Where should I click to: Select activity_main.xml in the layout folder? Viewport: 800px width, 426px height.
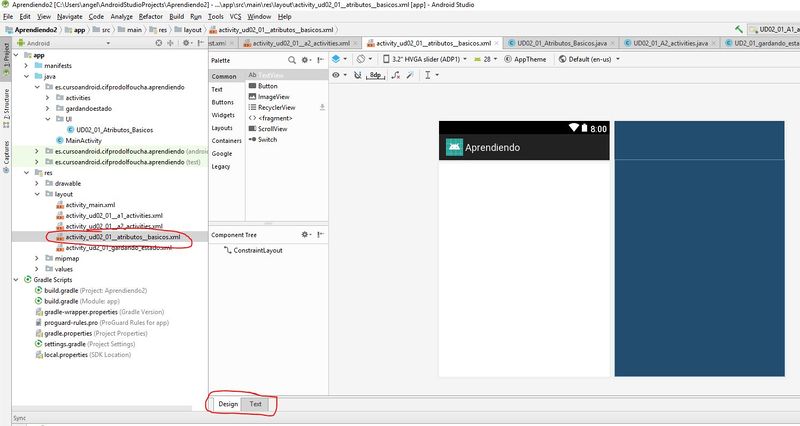pyautogui.click(x=85, y=205)
